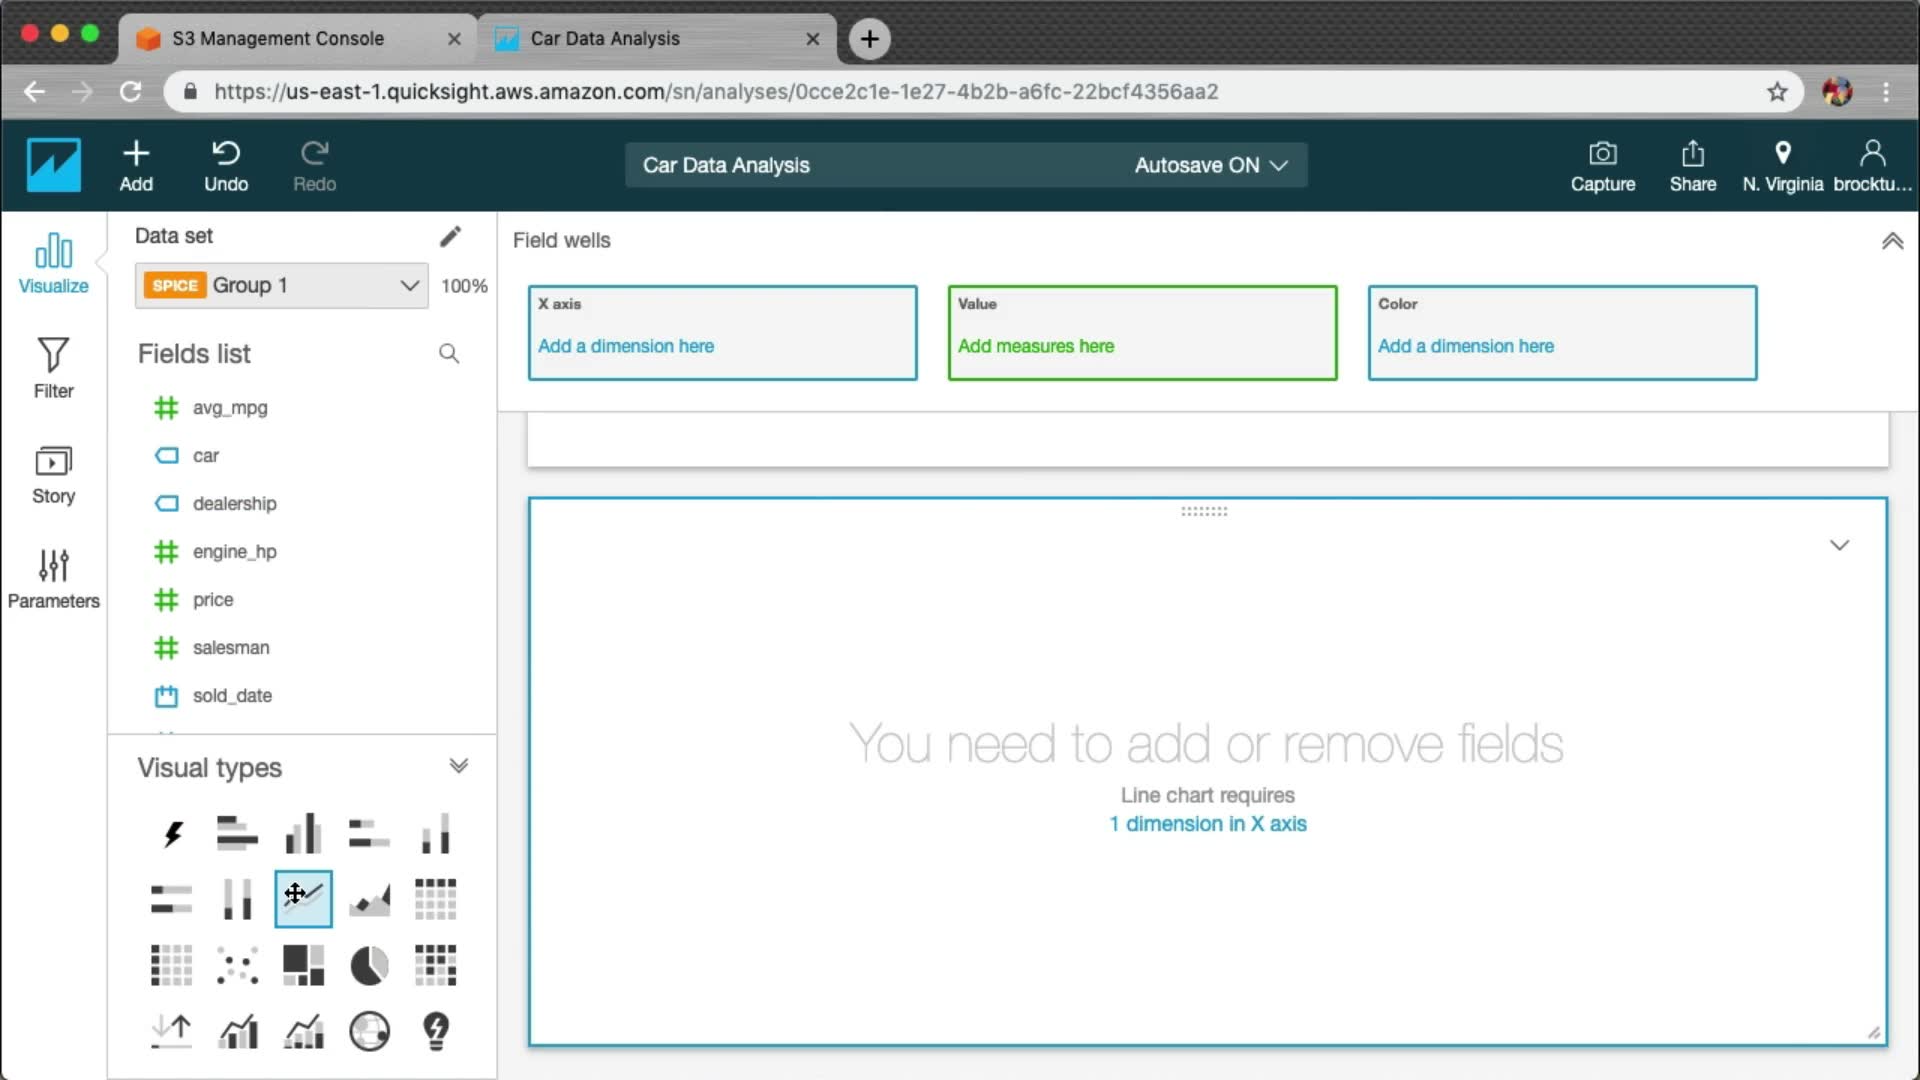The width and height of the screenshot is (1920, 1080).
Task: Click the Undo button
Action: click(226, 166)
